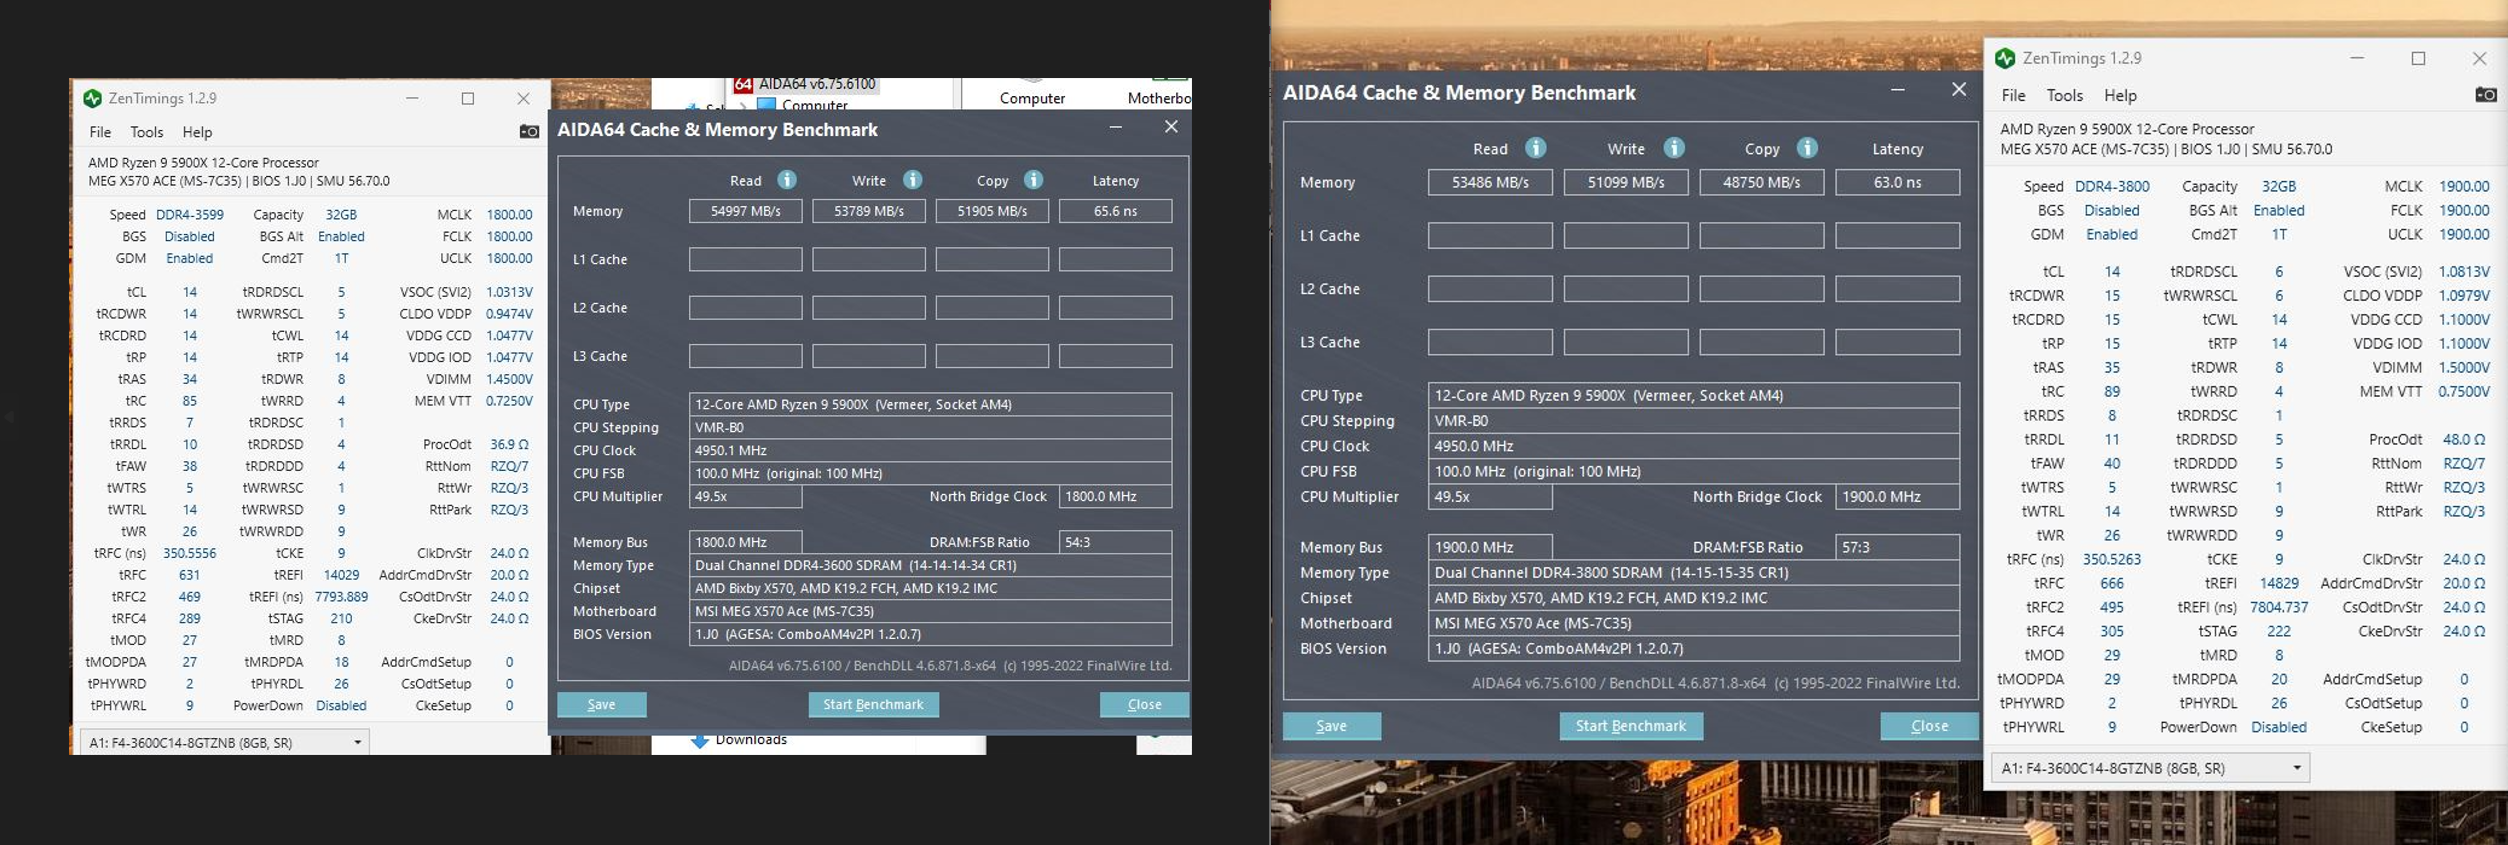
Task: Click Read info icon in left AIDA64 benchmark
Action: point(787,180)
